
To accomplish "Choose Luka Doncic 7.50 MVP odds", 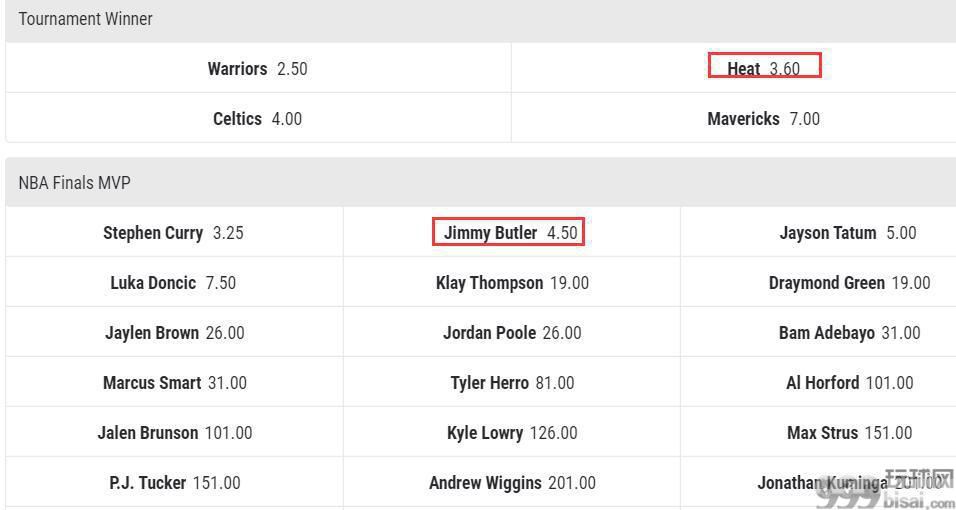I will coord(174,282).
